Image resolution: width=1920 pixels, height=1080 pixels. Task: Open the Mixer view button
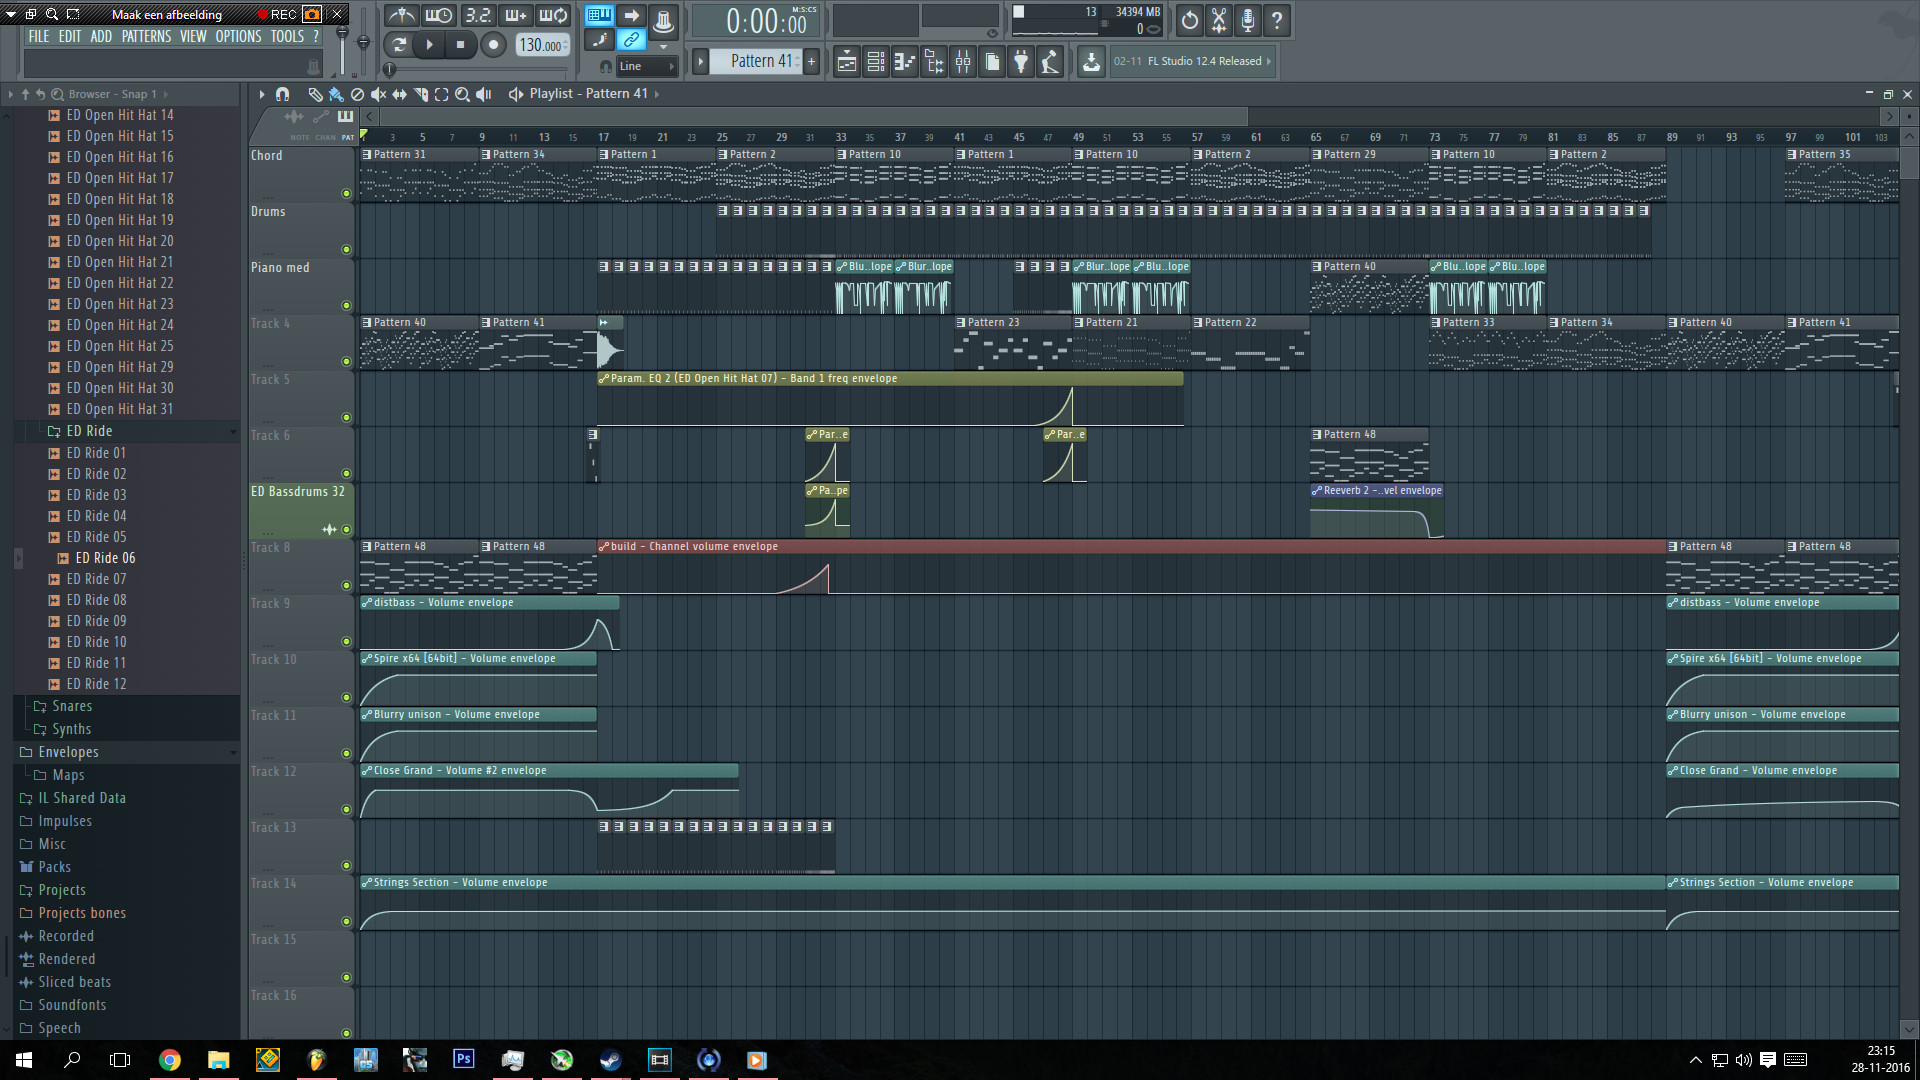963,62
